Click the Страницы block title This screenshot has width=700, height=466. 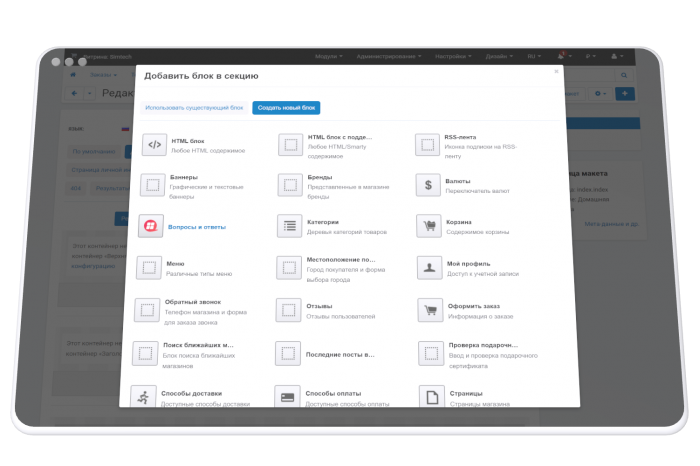(x=466, y=393)
